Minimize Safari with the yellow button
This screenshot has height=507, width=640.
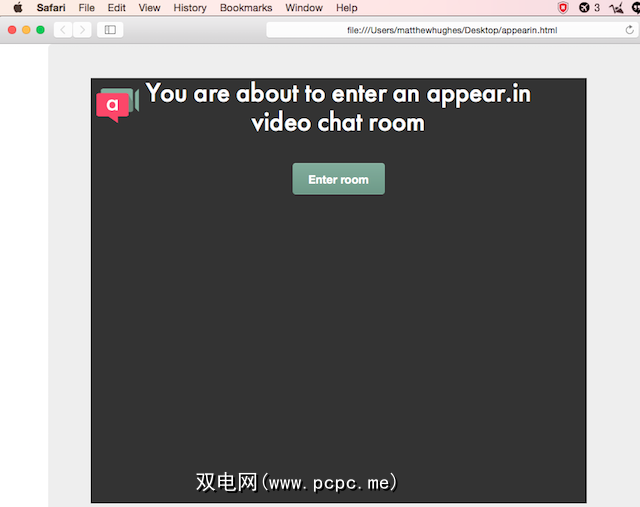click(26, 30)
